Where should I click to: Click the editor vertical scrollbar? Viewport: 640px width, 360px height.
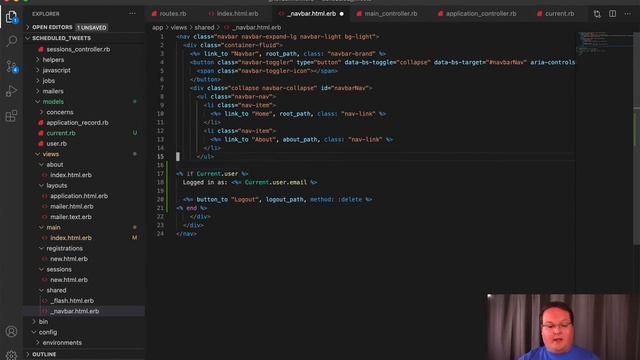(636, 139)
